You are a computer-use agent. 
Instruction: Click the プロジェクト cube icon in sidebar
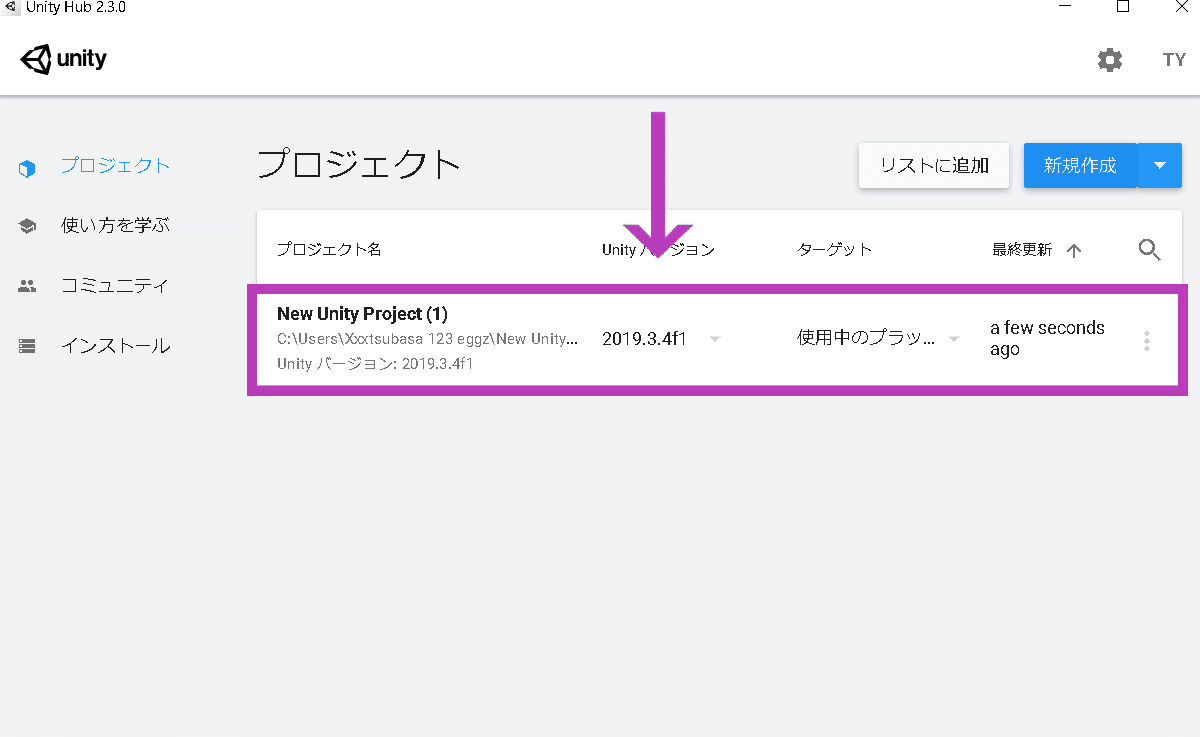(27, 168)
